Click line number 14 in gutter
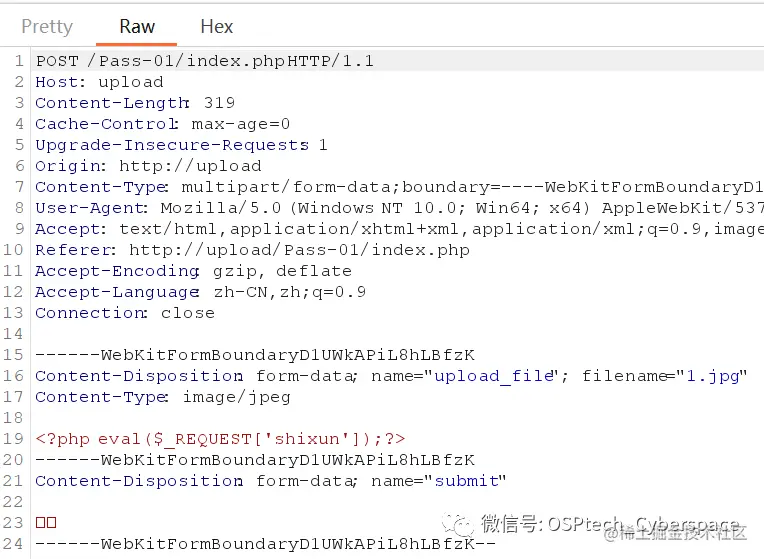Image resolution: width=764 pixels, height=559 pixels. 13,333
